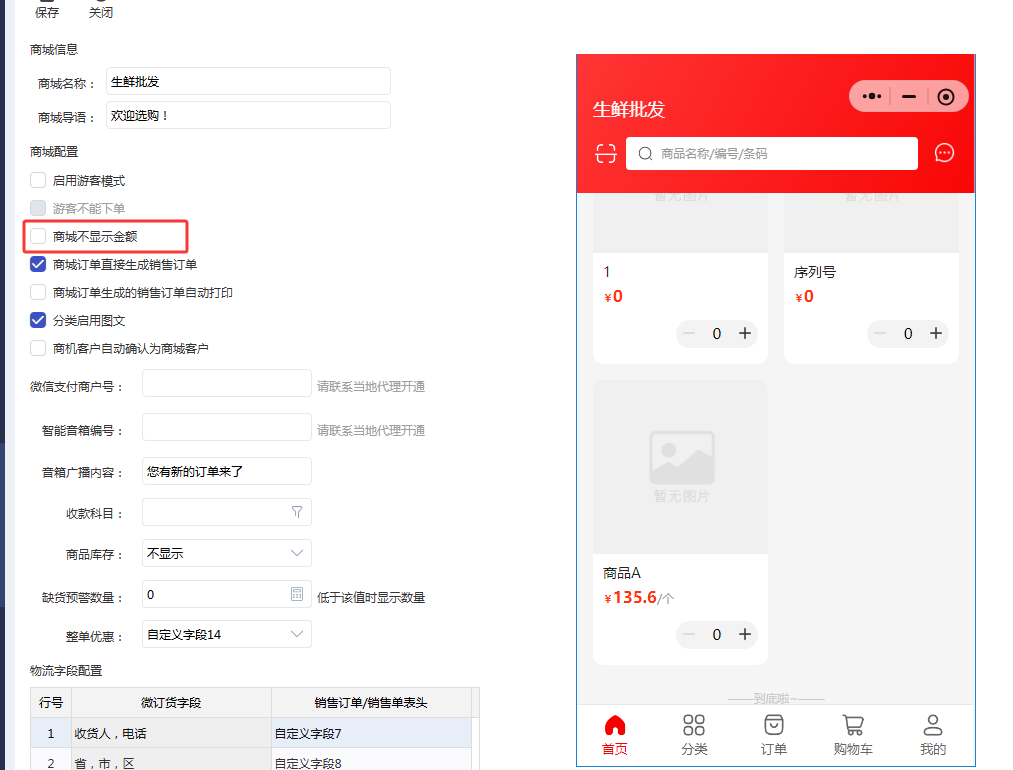Click the mini program target close icon
Image resolution: width=1013 pixels, height=770 pixels.
[x=946, y=96]
